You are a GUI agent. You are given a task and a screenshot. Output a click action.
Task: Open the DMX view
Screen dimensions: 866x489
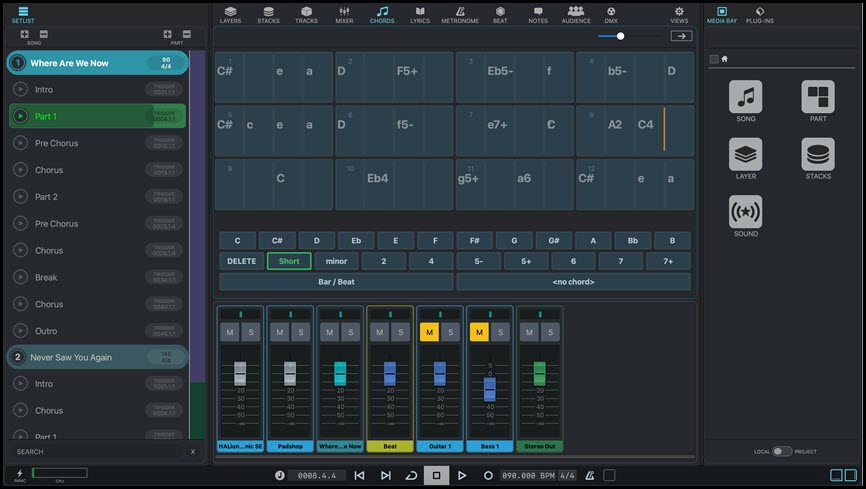[611, 15]
